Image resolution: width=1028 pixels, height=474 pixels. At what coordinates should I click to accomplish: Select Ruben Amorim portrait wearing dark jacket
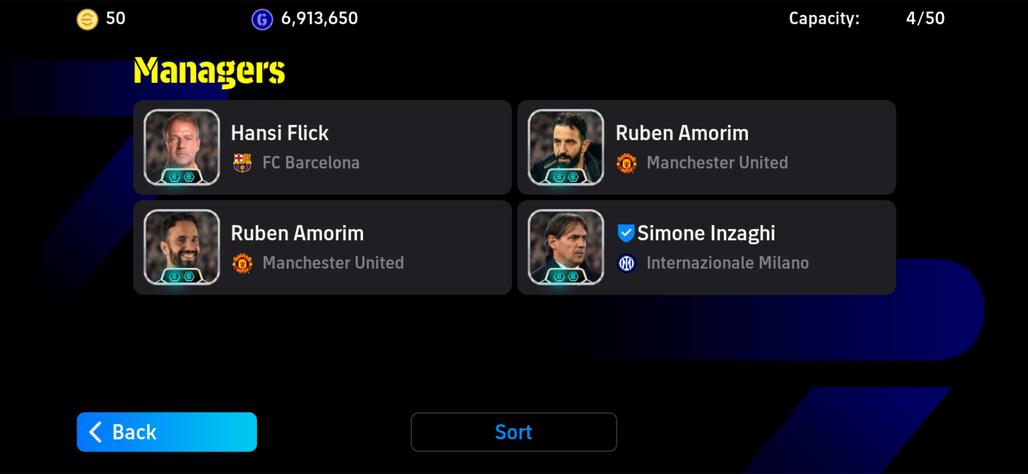566,147
